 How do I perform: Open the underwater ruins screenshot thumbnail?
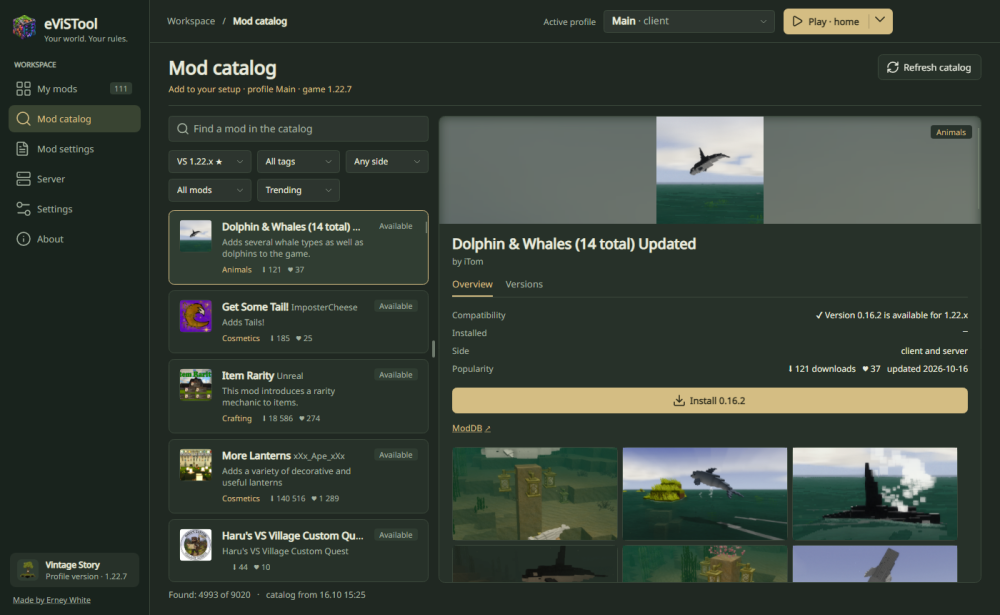click(534, 494)
